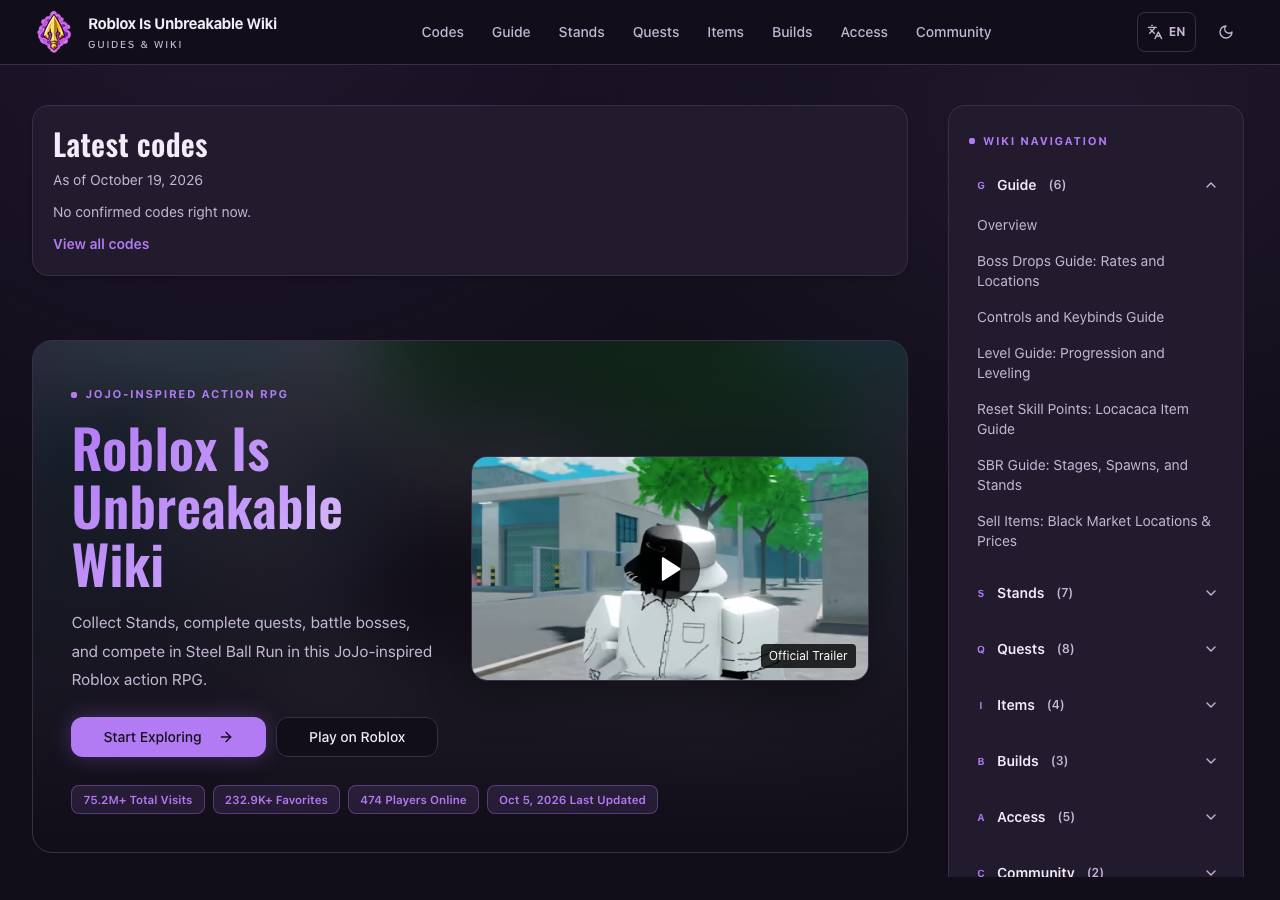The height and width of the screenshot is (900, 1280).
Task: Expand the Items section in wiki navigation
Action: (1096, 705)
